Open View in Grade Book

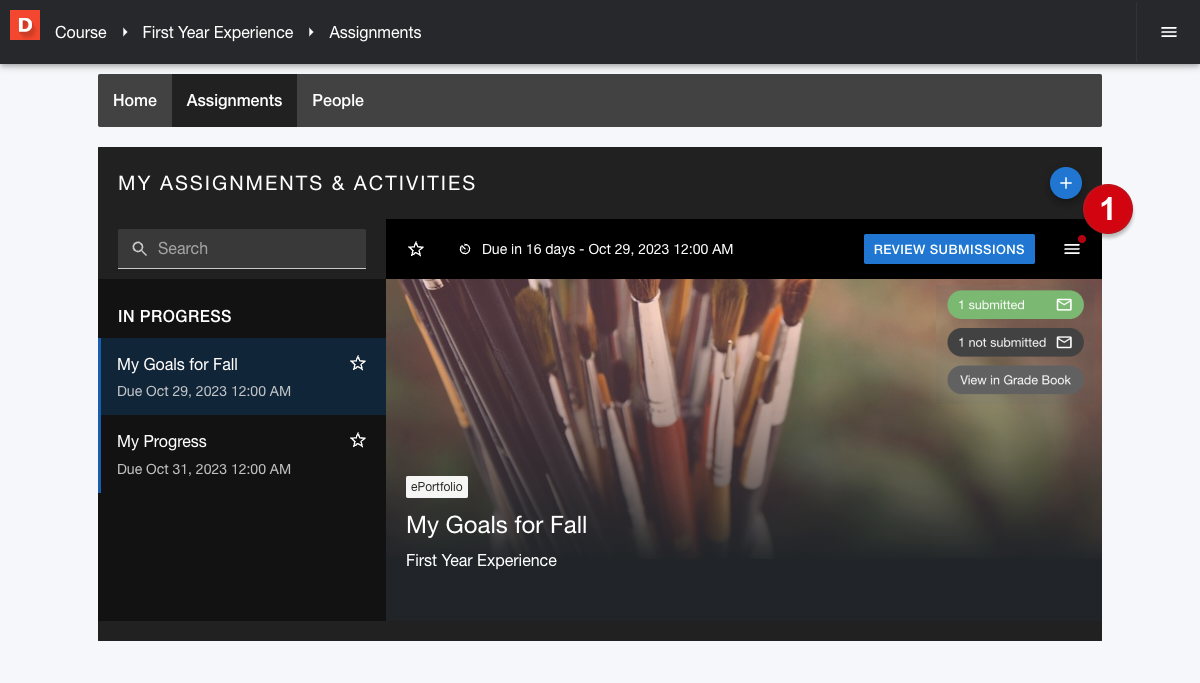click(x=1015, y=380)
